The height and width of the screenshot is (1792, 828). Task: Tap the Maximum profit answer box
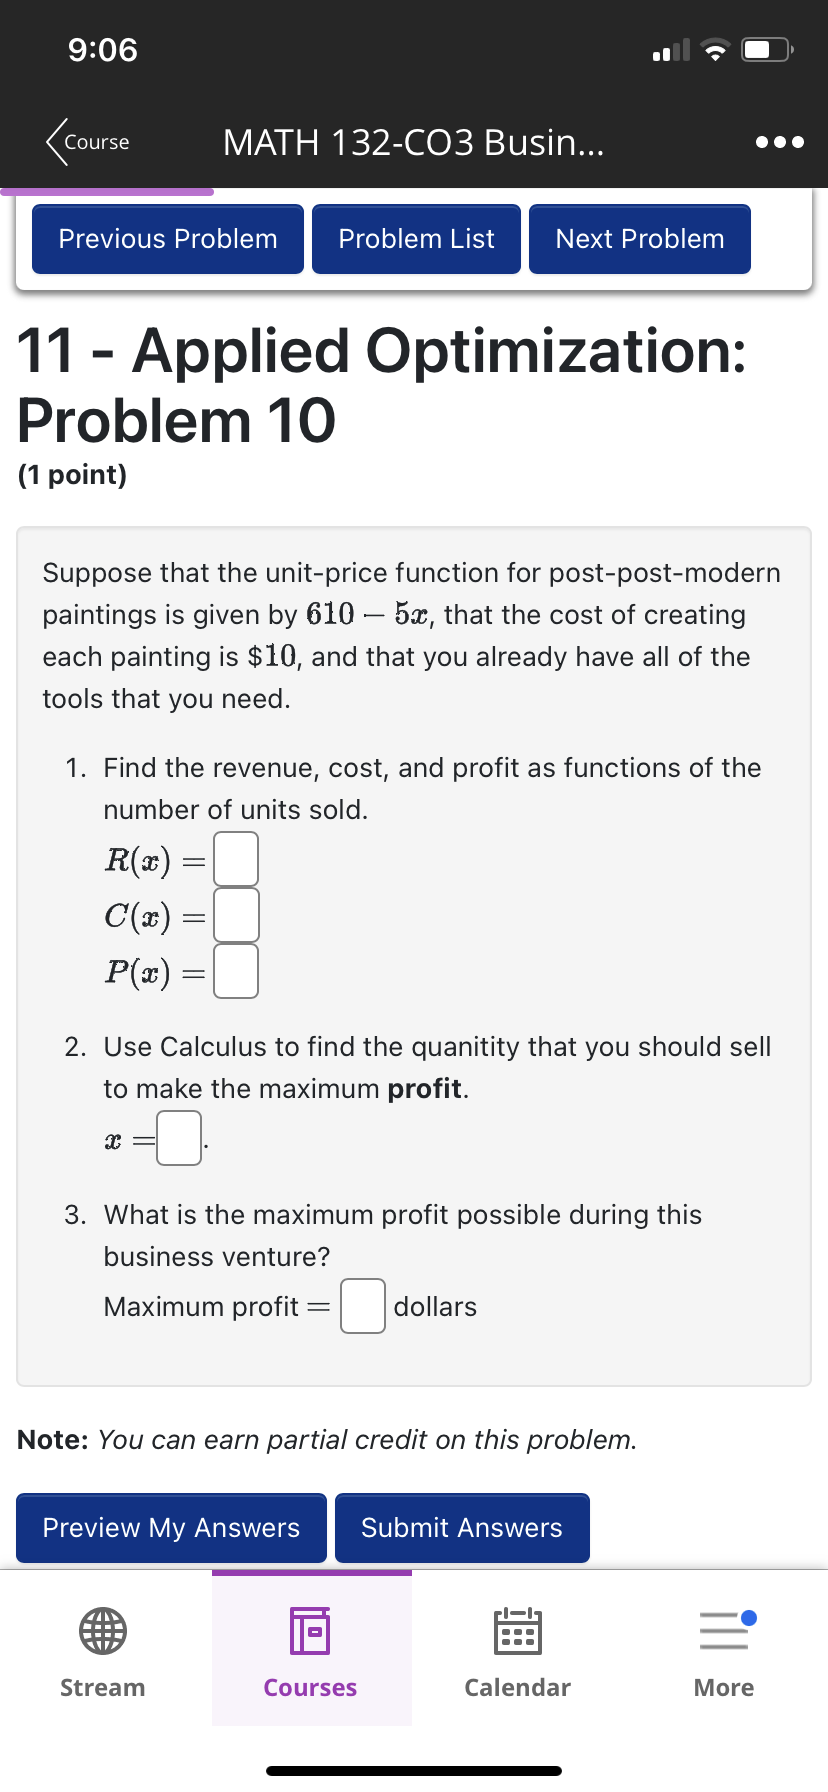pos(362,1306)
